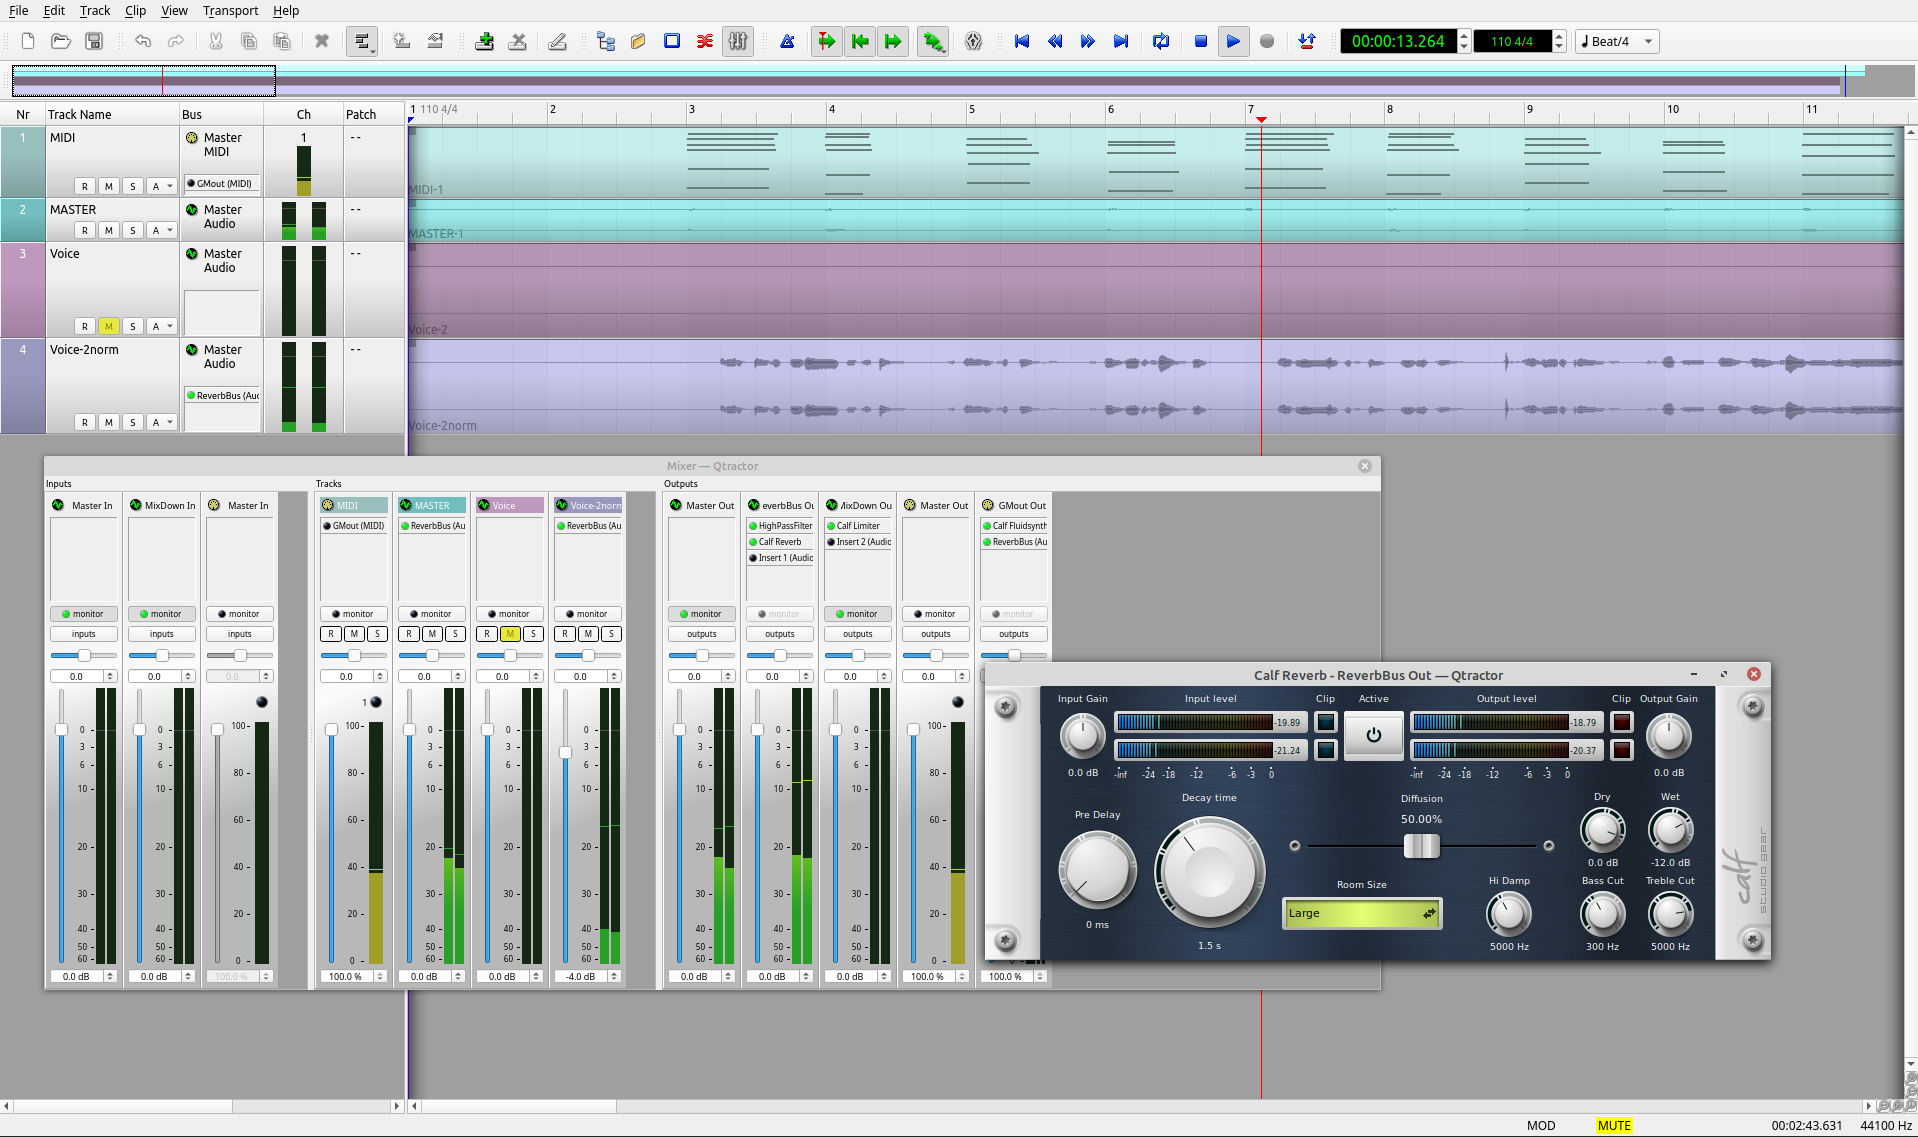Image resolution: width=1918 pixels, height=1137 pixels.
Task: Open Connections window red icon
Action: pyautogui.click(x=705, y=41)
